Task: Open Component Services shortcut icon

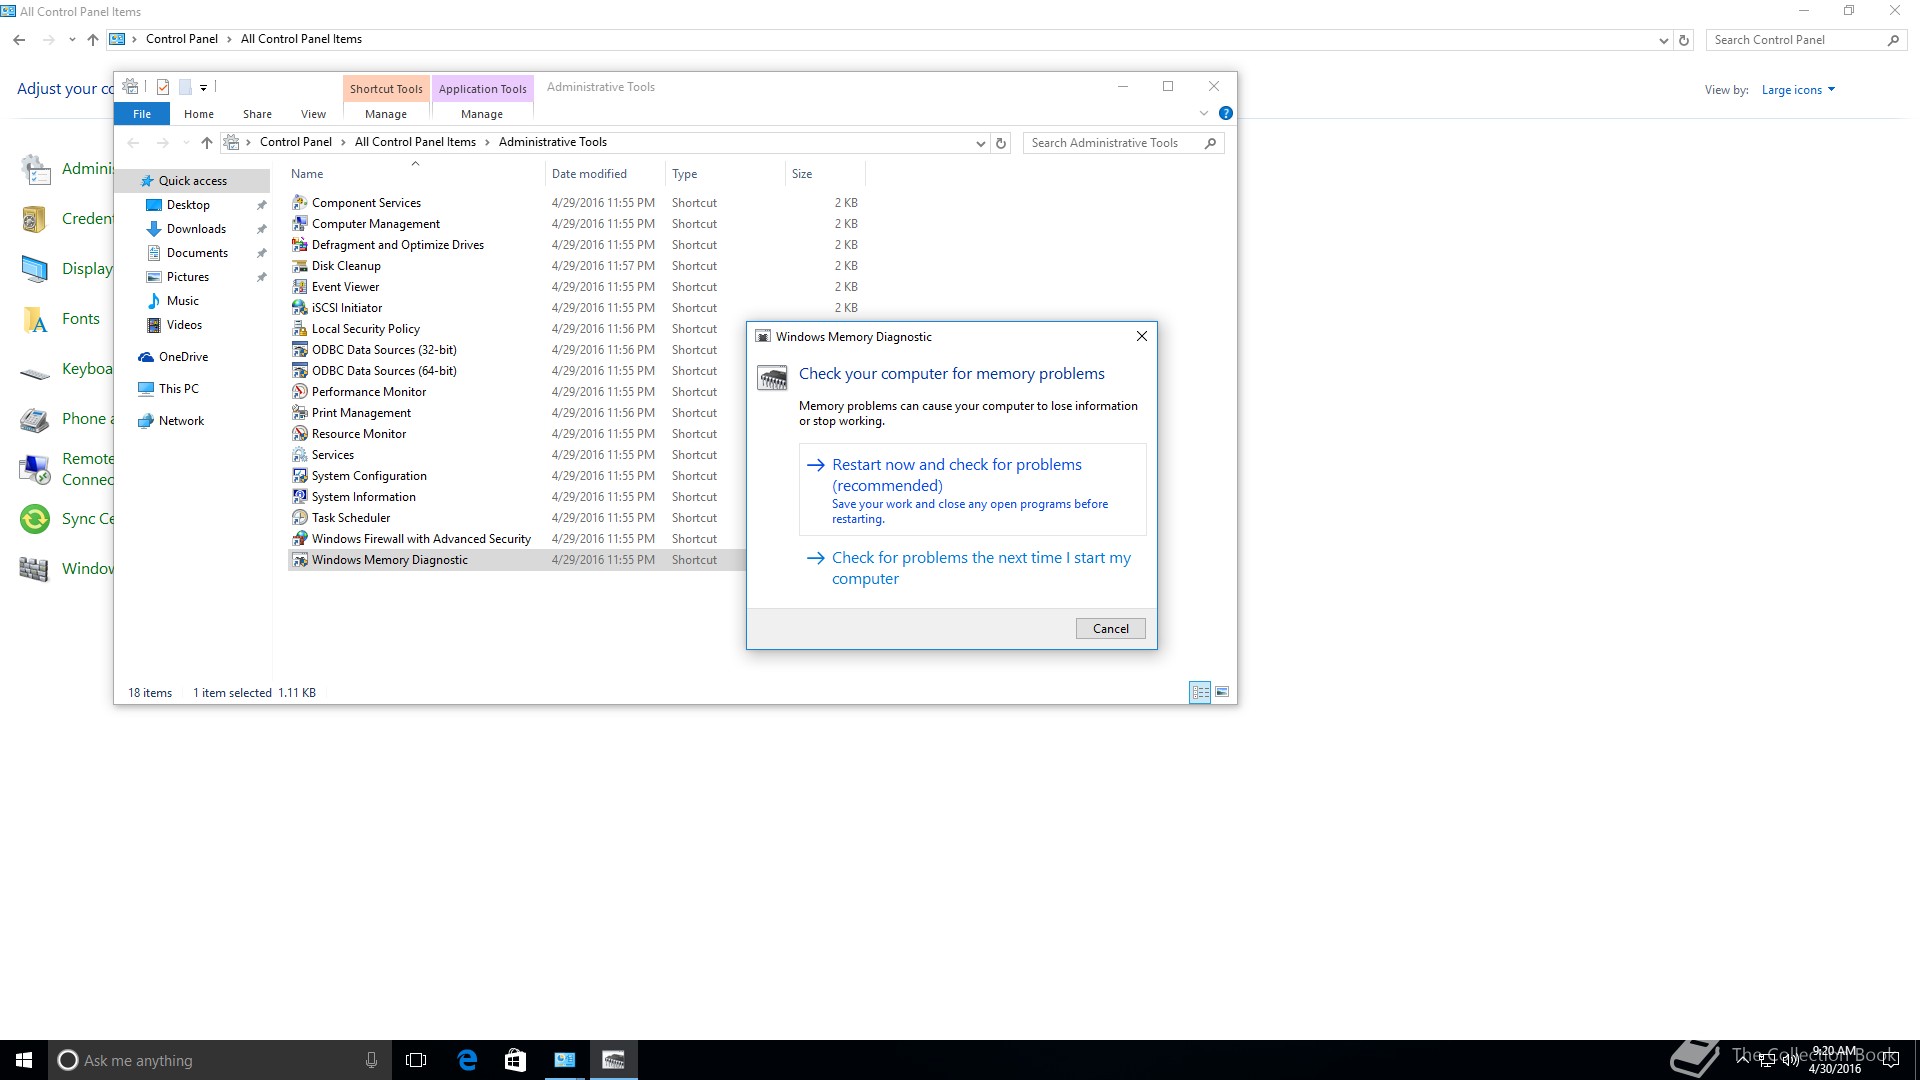Action: [x=299, y=203]
